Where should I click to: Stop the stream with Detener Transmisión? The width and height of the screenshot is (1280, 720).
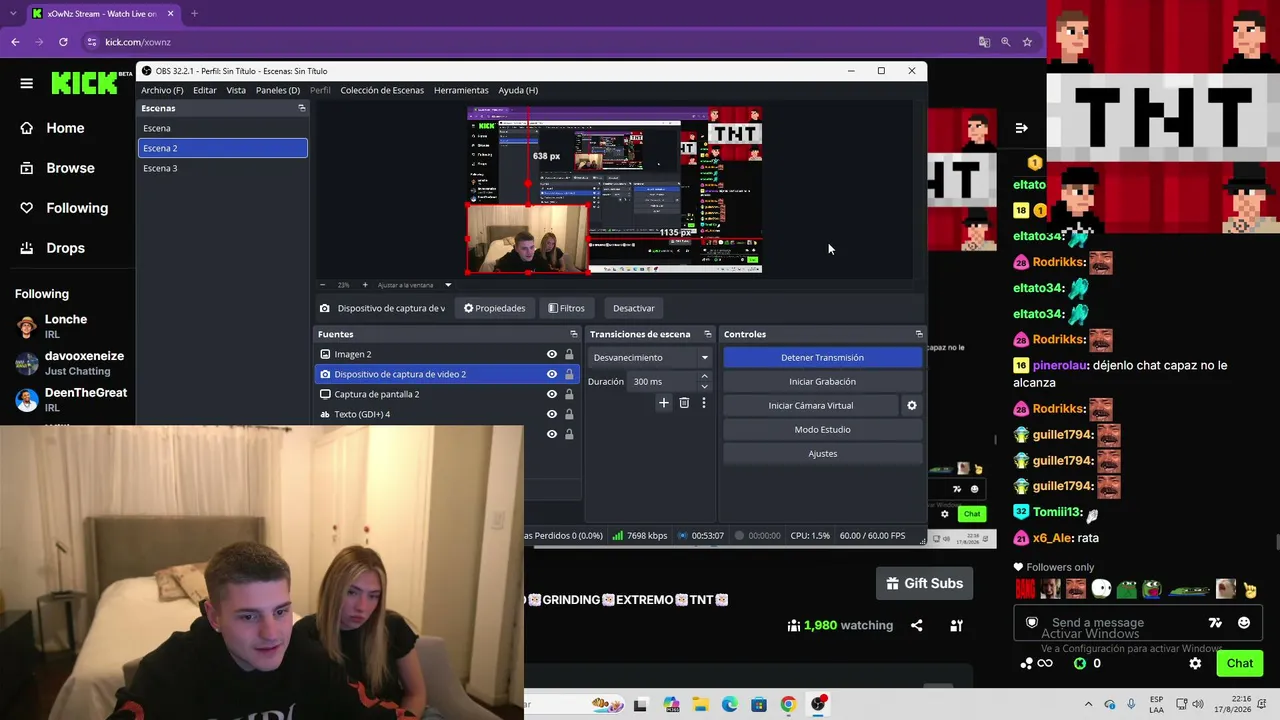[822, 357]
